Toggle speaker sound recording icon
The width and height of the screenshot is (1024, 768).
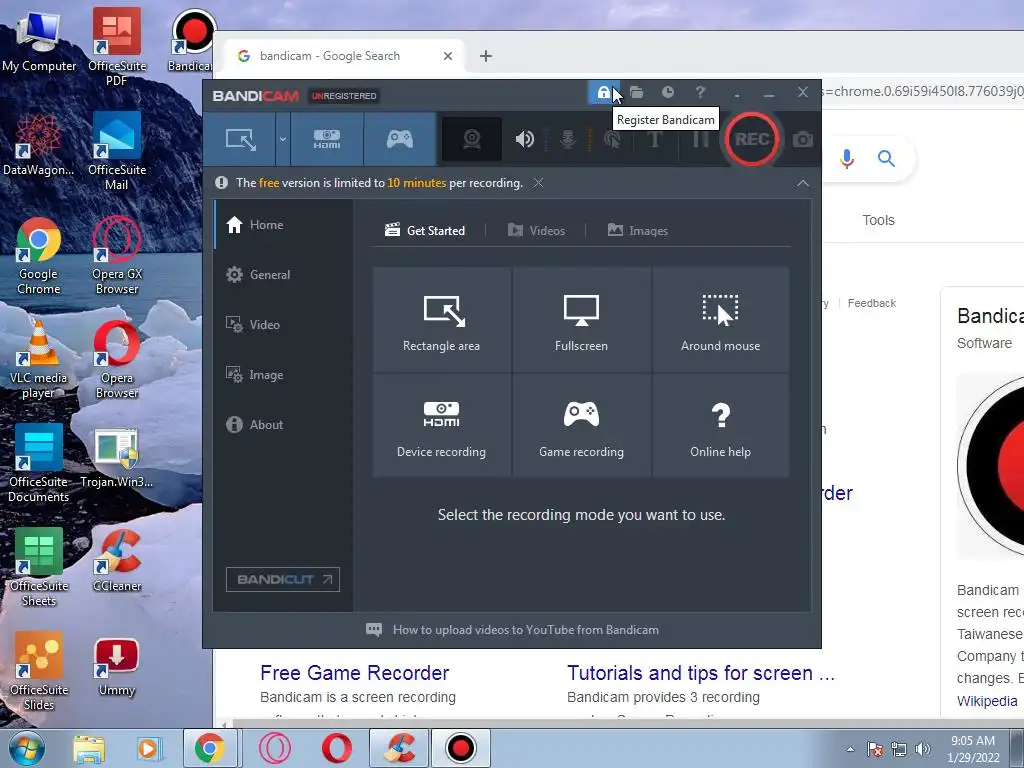[524, 139]
